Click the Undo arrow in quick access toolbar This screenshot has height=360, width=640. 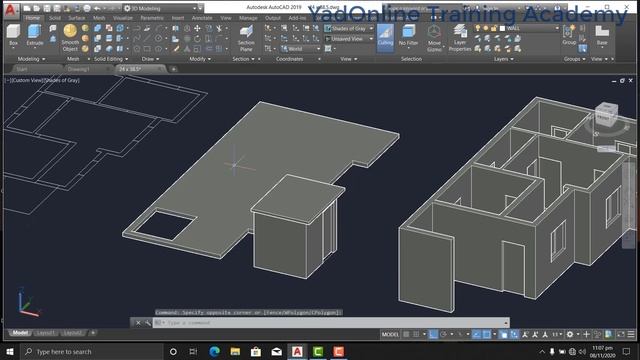(x=97, y=8)
